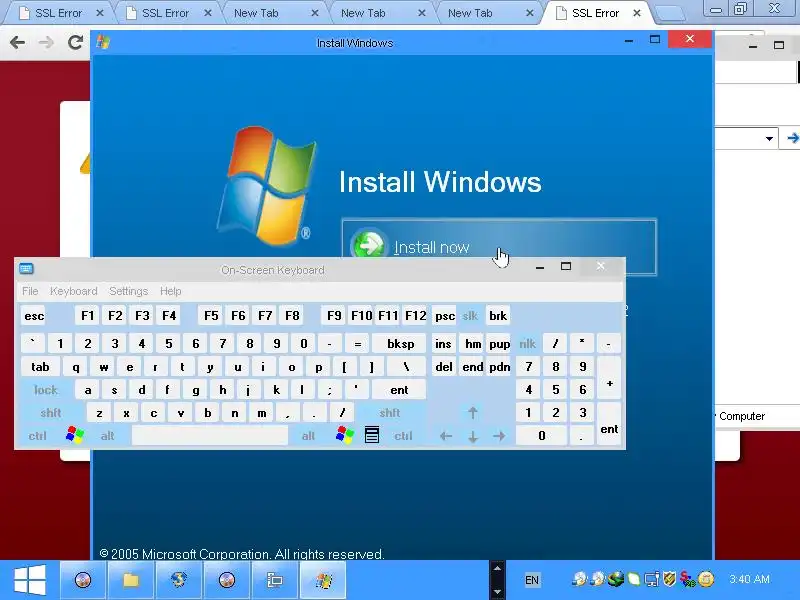Click the browser reload icon

pyautogui.click(x=76, y=42)
